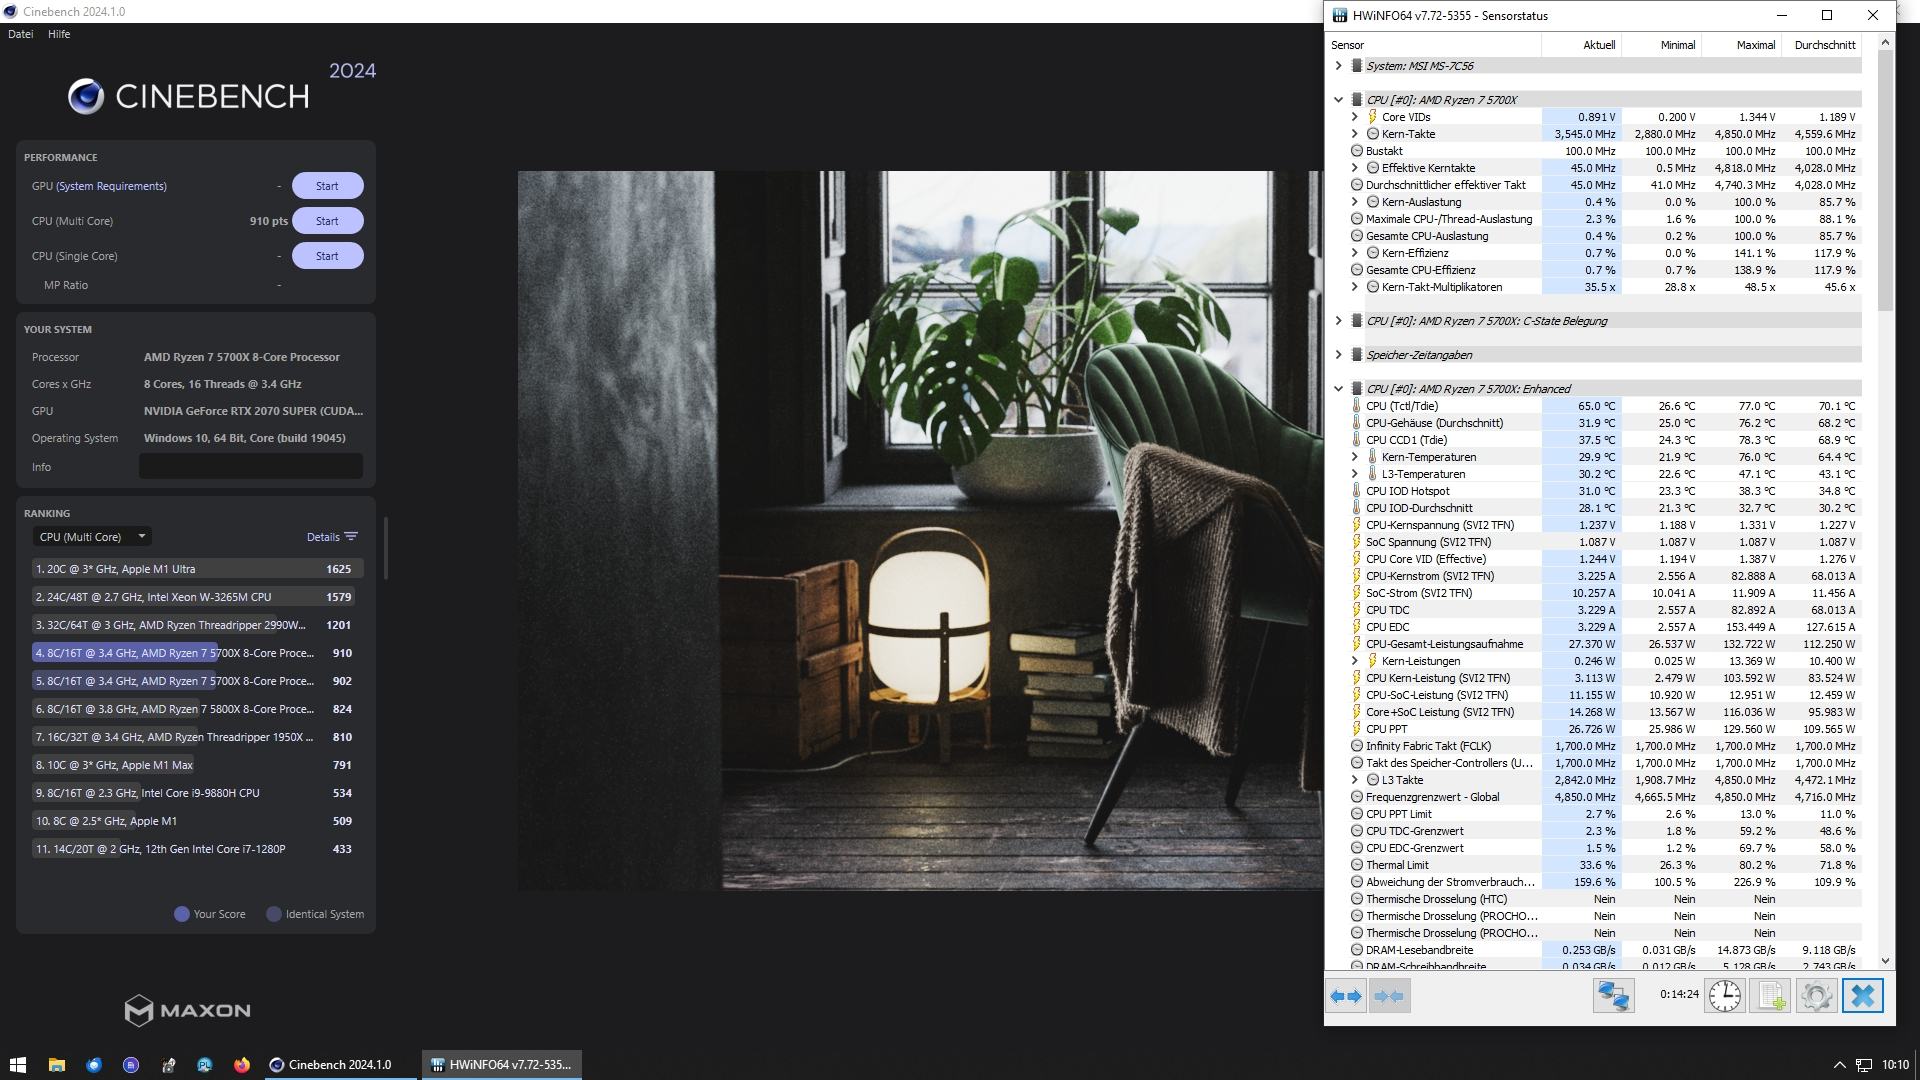Expand Kern-Takte sensor row

click(x=1355, y=134)
